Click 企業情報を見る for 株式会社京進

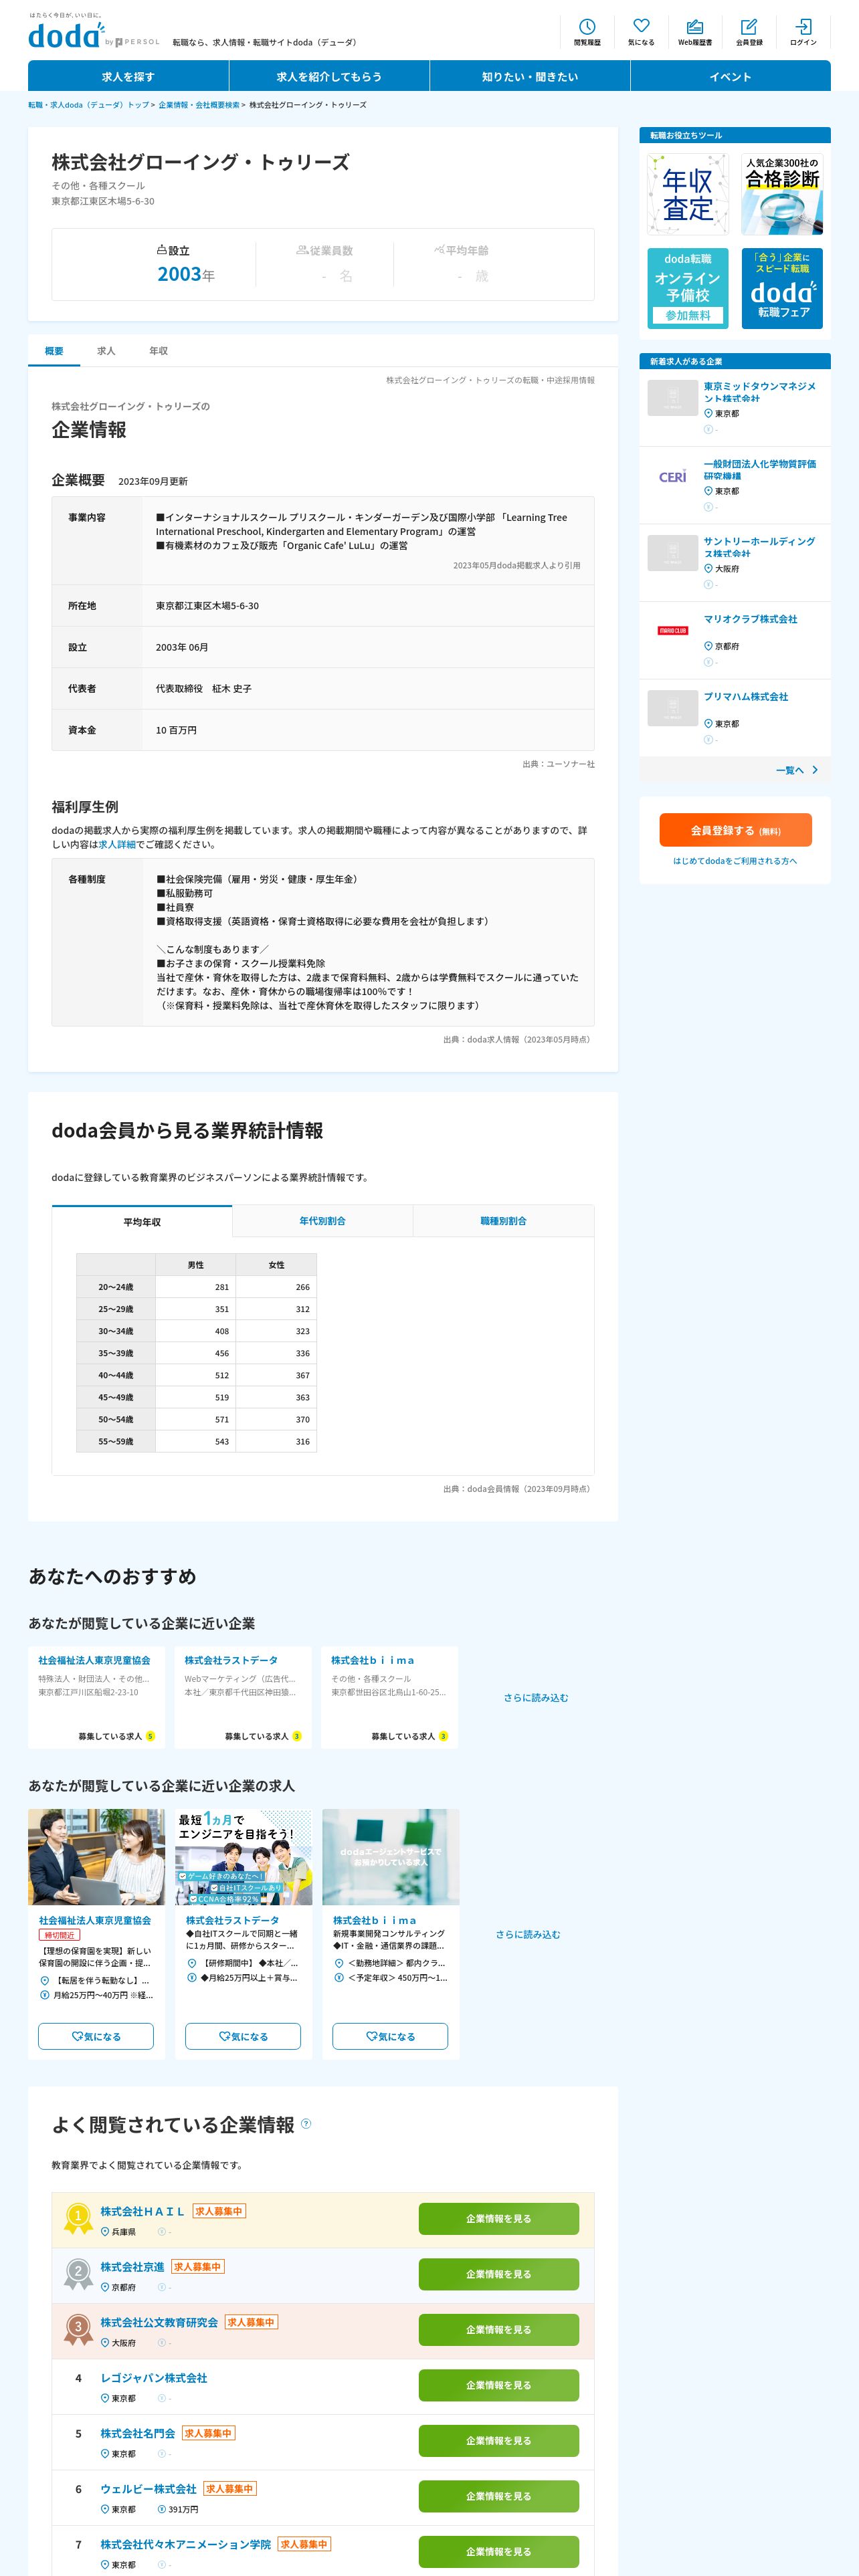tap(498, 2274)
